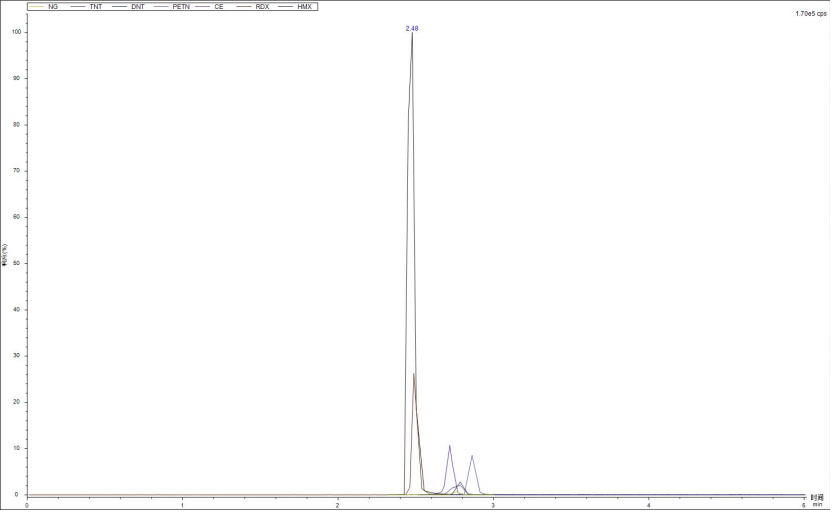This screenshot has height=512, width=833.
Task: Click the apex of the tallest peak
Action: (412, 35)
